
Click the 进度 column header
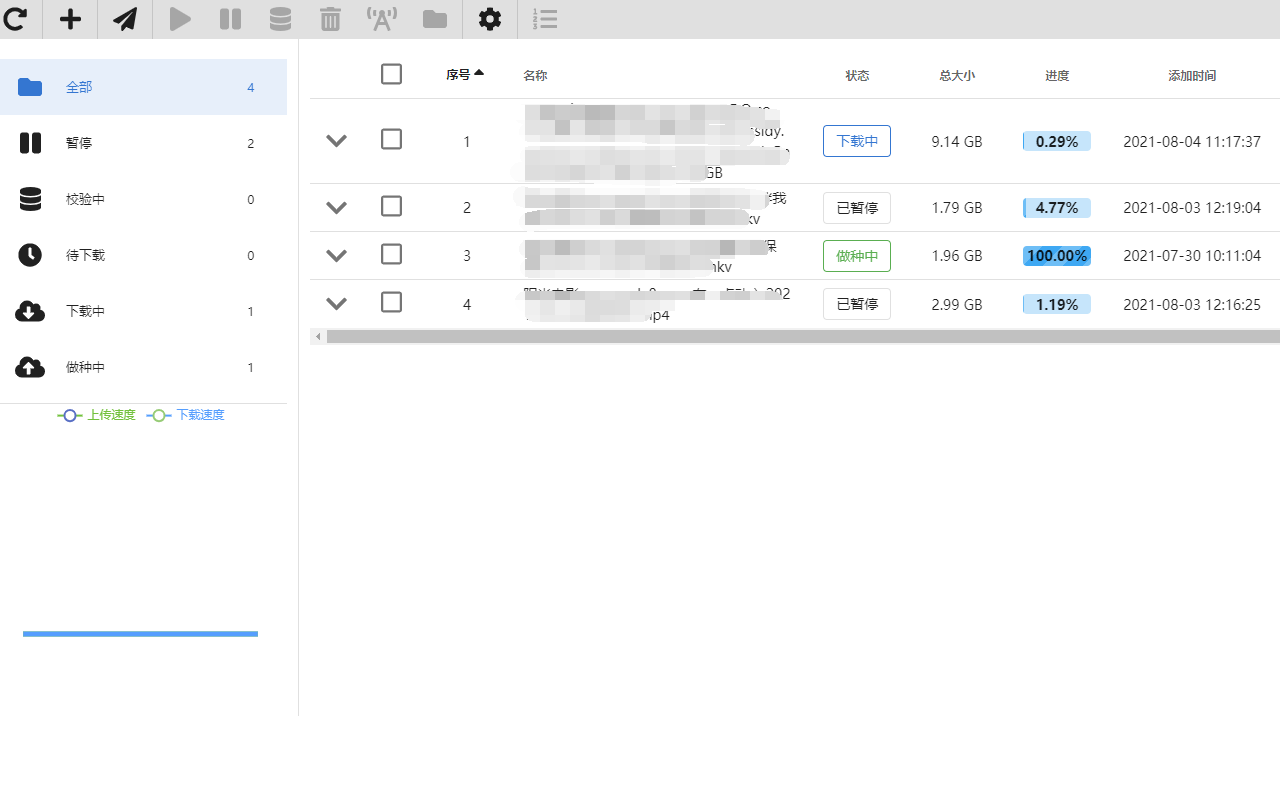click(x=1057, y=75)
